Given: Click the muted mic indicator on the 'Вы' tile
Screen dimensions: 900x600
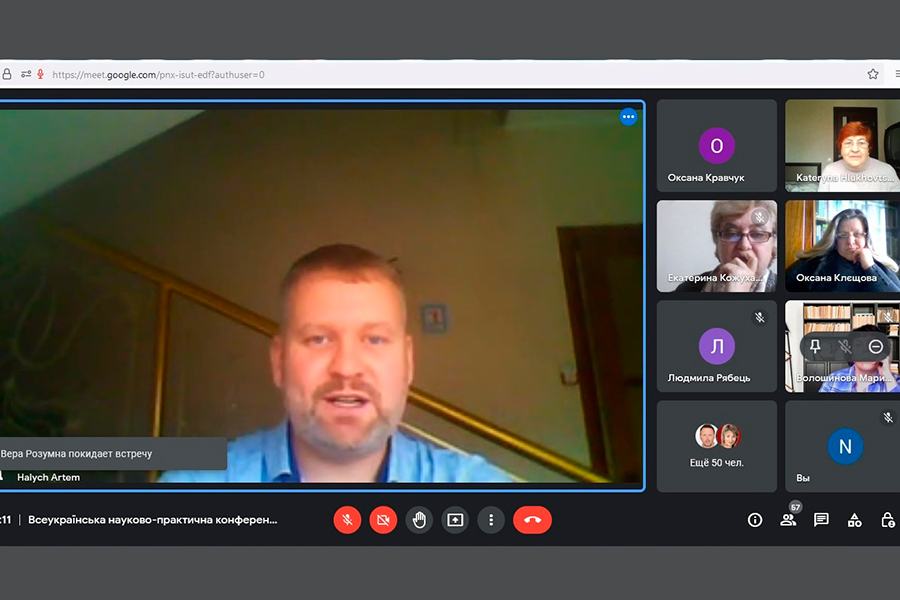Looking at the screenshot, I should coord(888,417).
